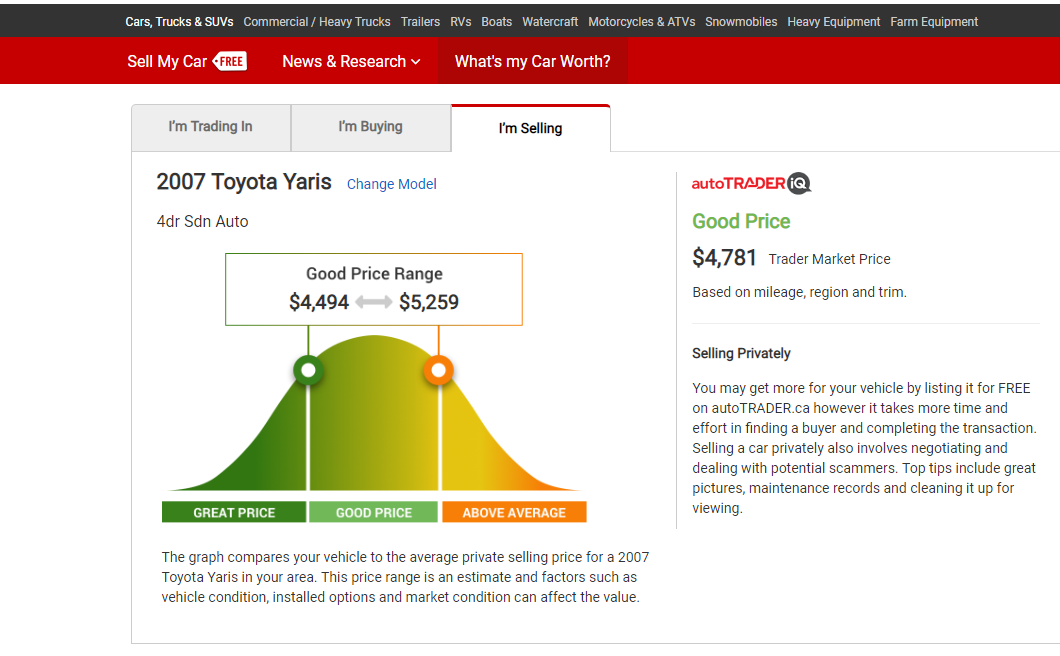Image resolution: width=1060 pixels, height=656 pixels.
Task: Click the $5,259 high range value
Action: [x=429, y=302]
